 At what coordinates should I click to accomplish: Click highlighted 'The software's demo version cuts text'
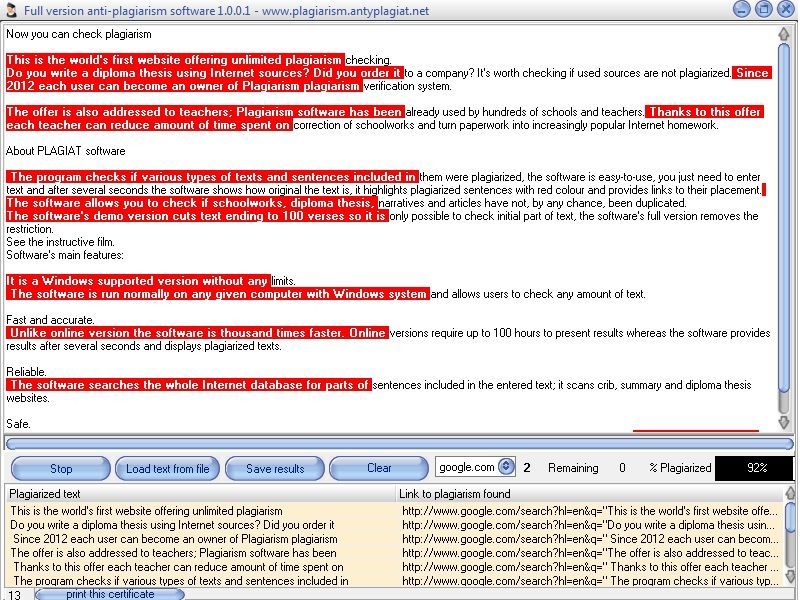[197, 216]
